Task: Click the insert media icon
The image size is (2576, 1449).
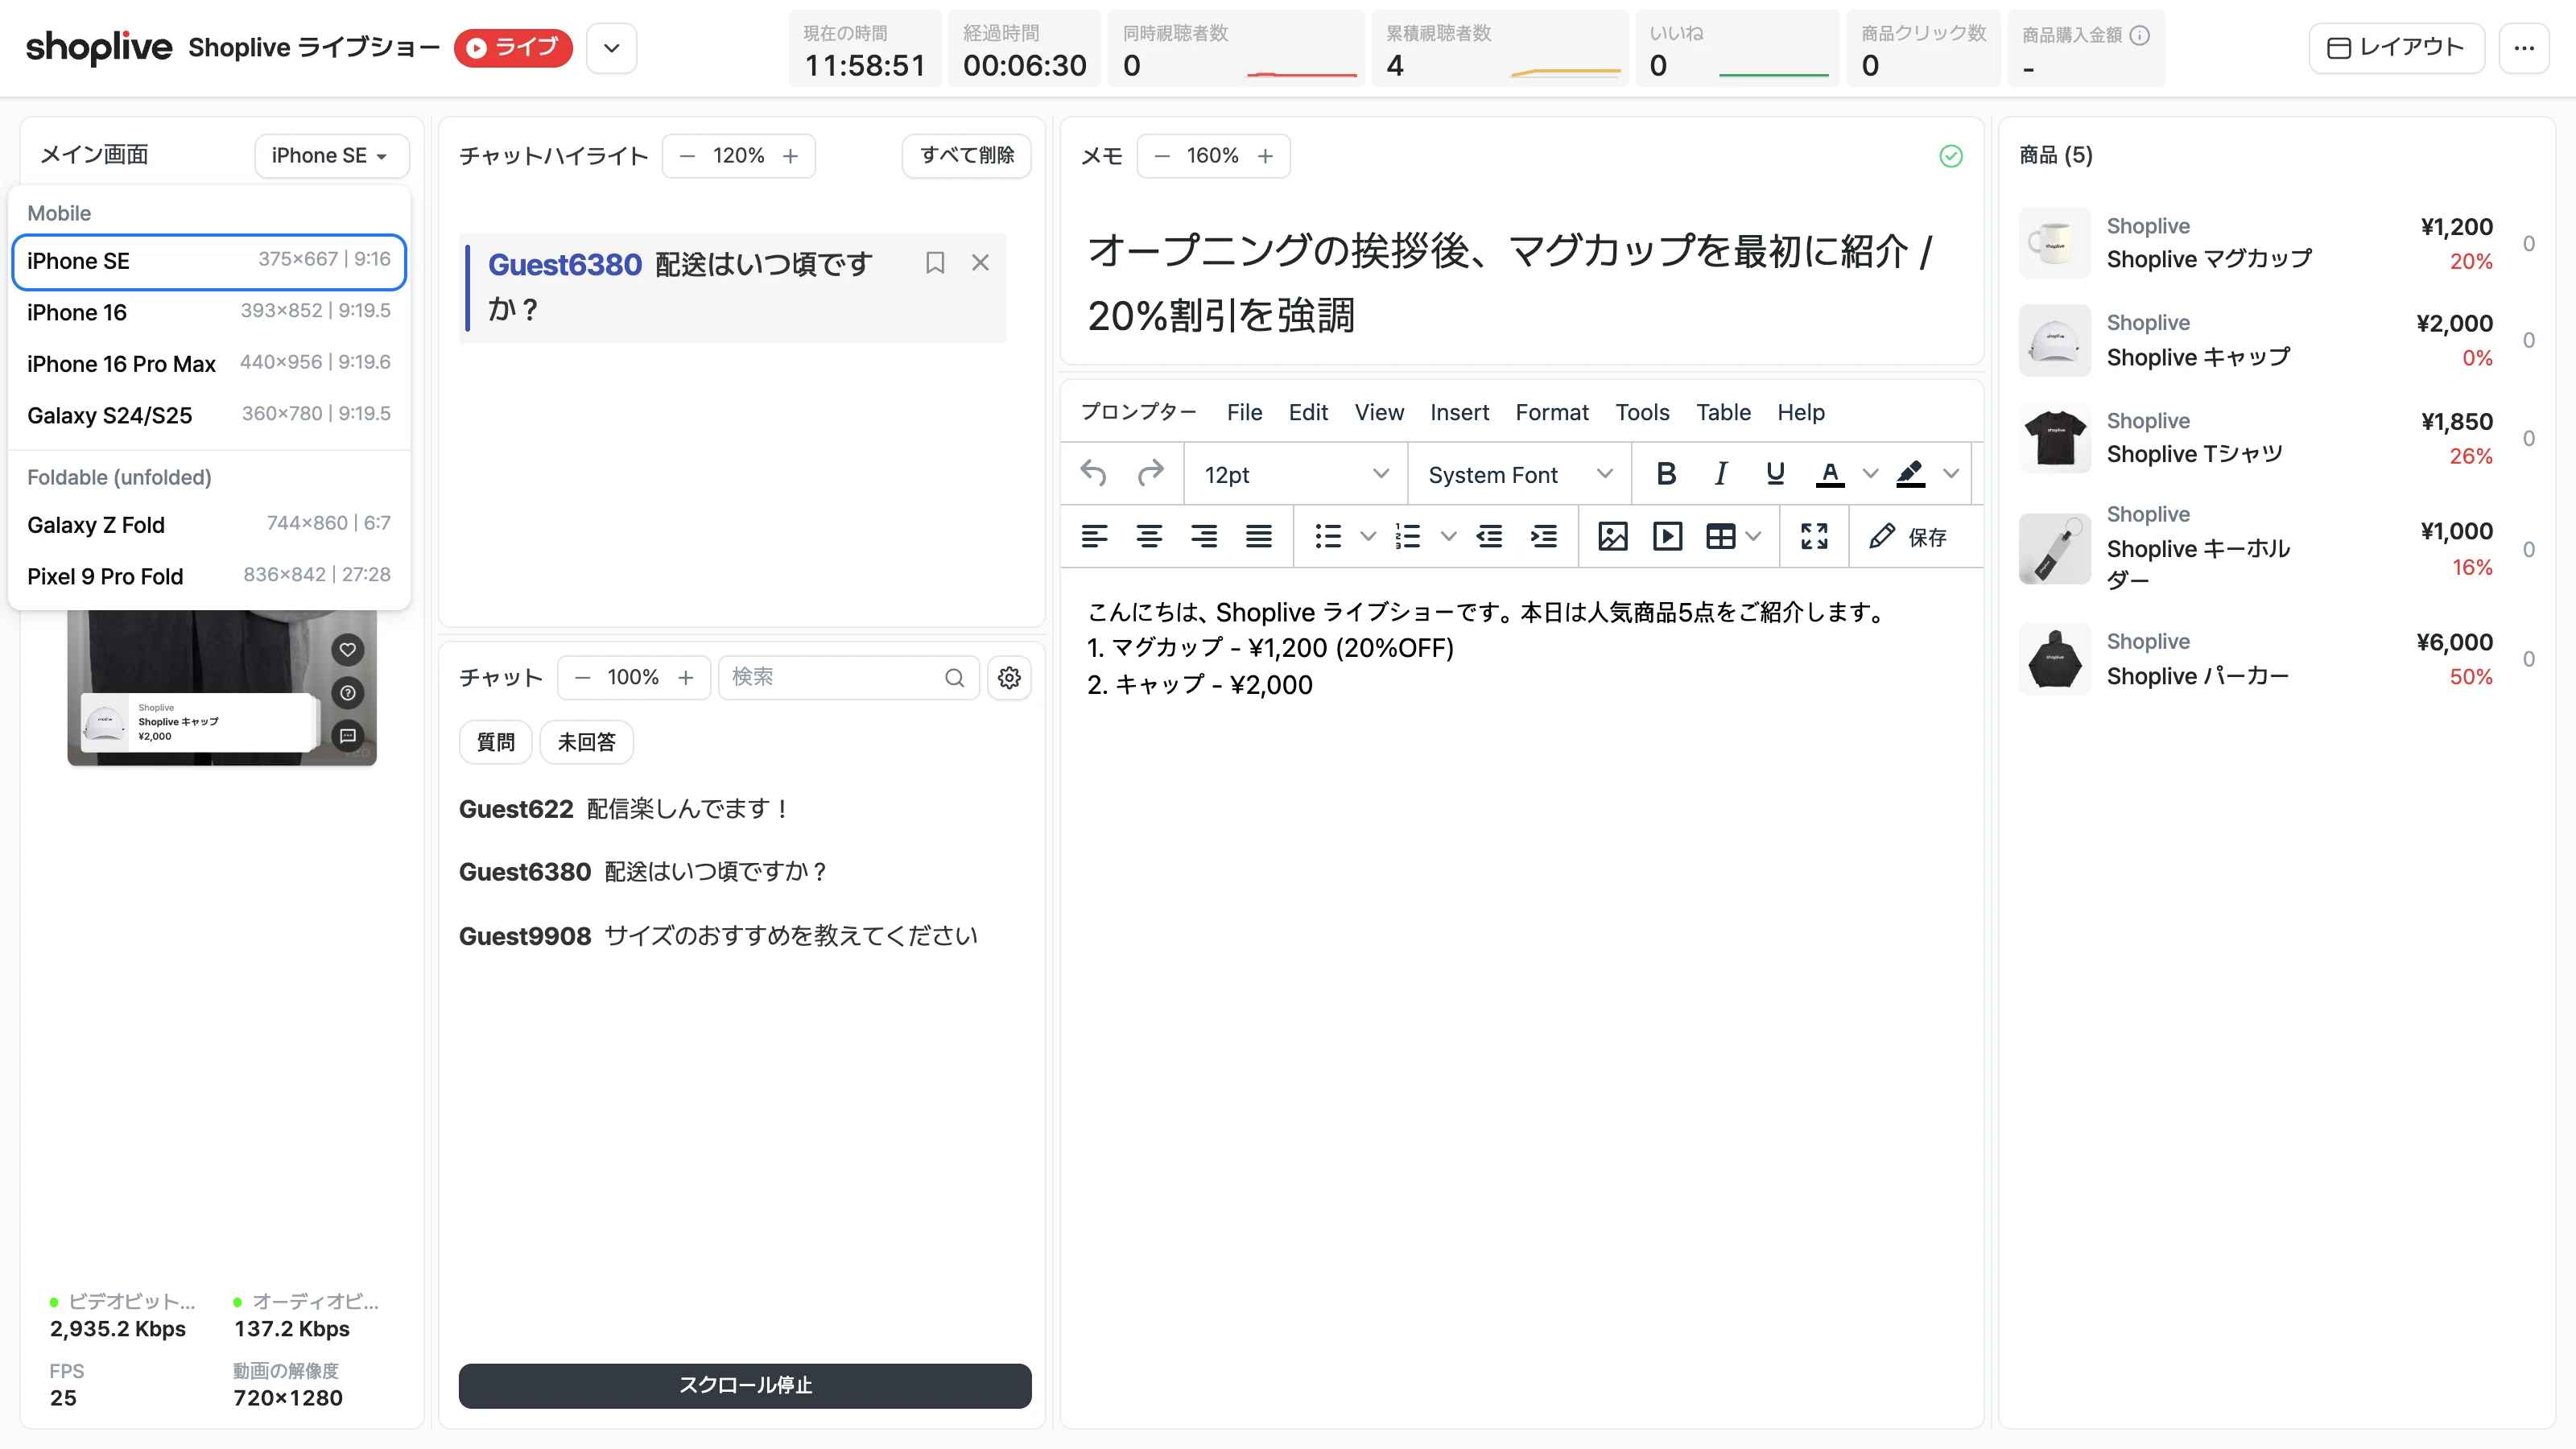Action: tap(1667, 537)
